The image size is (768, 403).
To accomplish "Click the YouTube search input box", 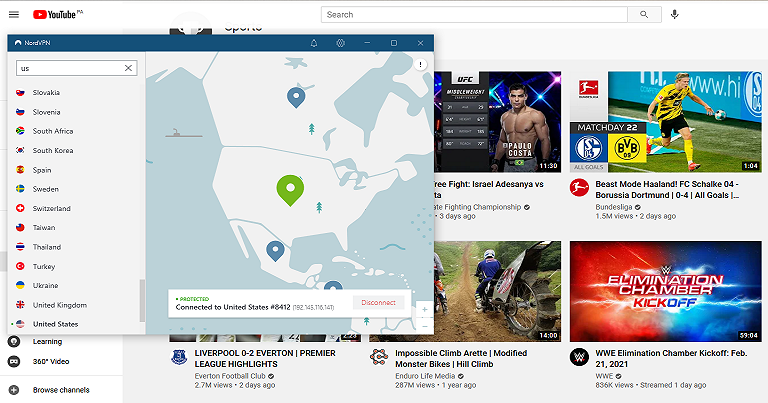I will [474, 15].
